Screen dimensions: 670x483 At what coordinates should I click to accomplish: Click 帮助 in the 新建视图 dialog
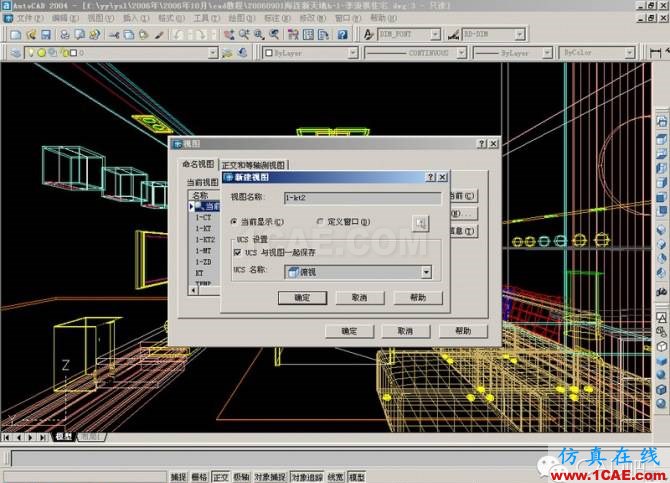(x=418, y=297)
